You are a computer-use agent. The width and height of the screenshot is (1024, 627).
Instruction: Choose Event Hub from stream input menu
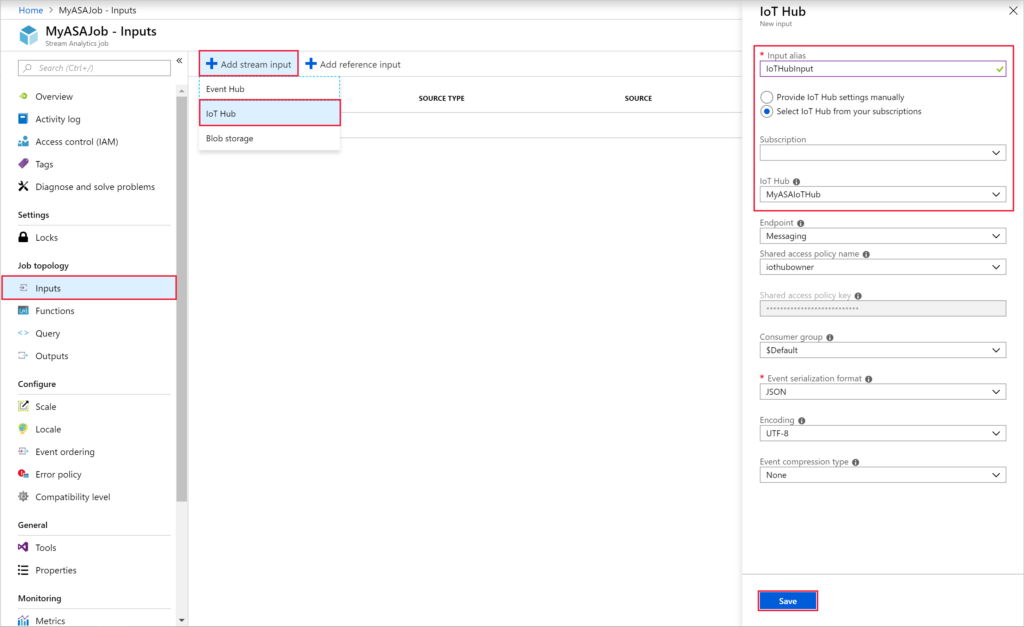point(269,89)
